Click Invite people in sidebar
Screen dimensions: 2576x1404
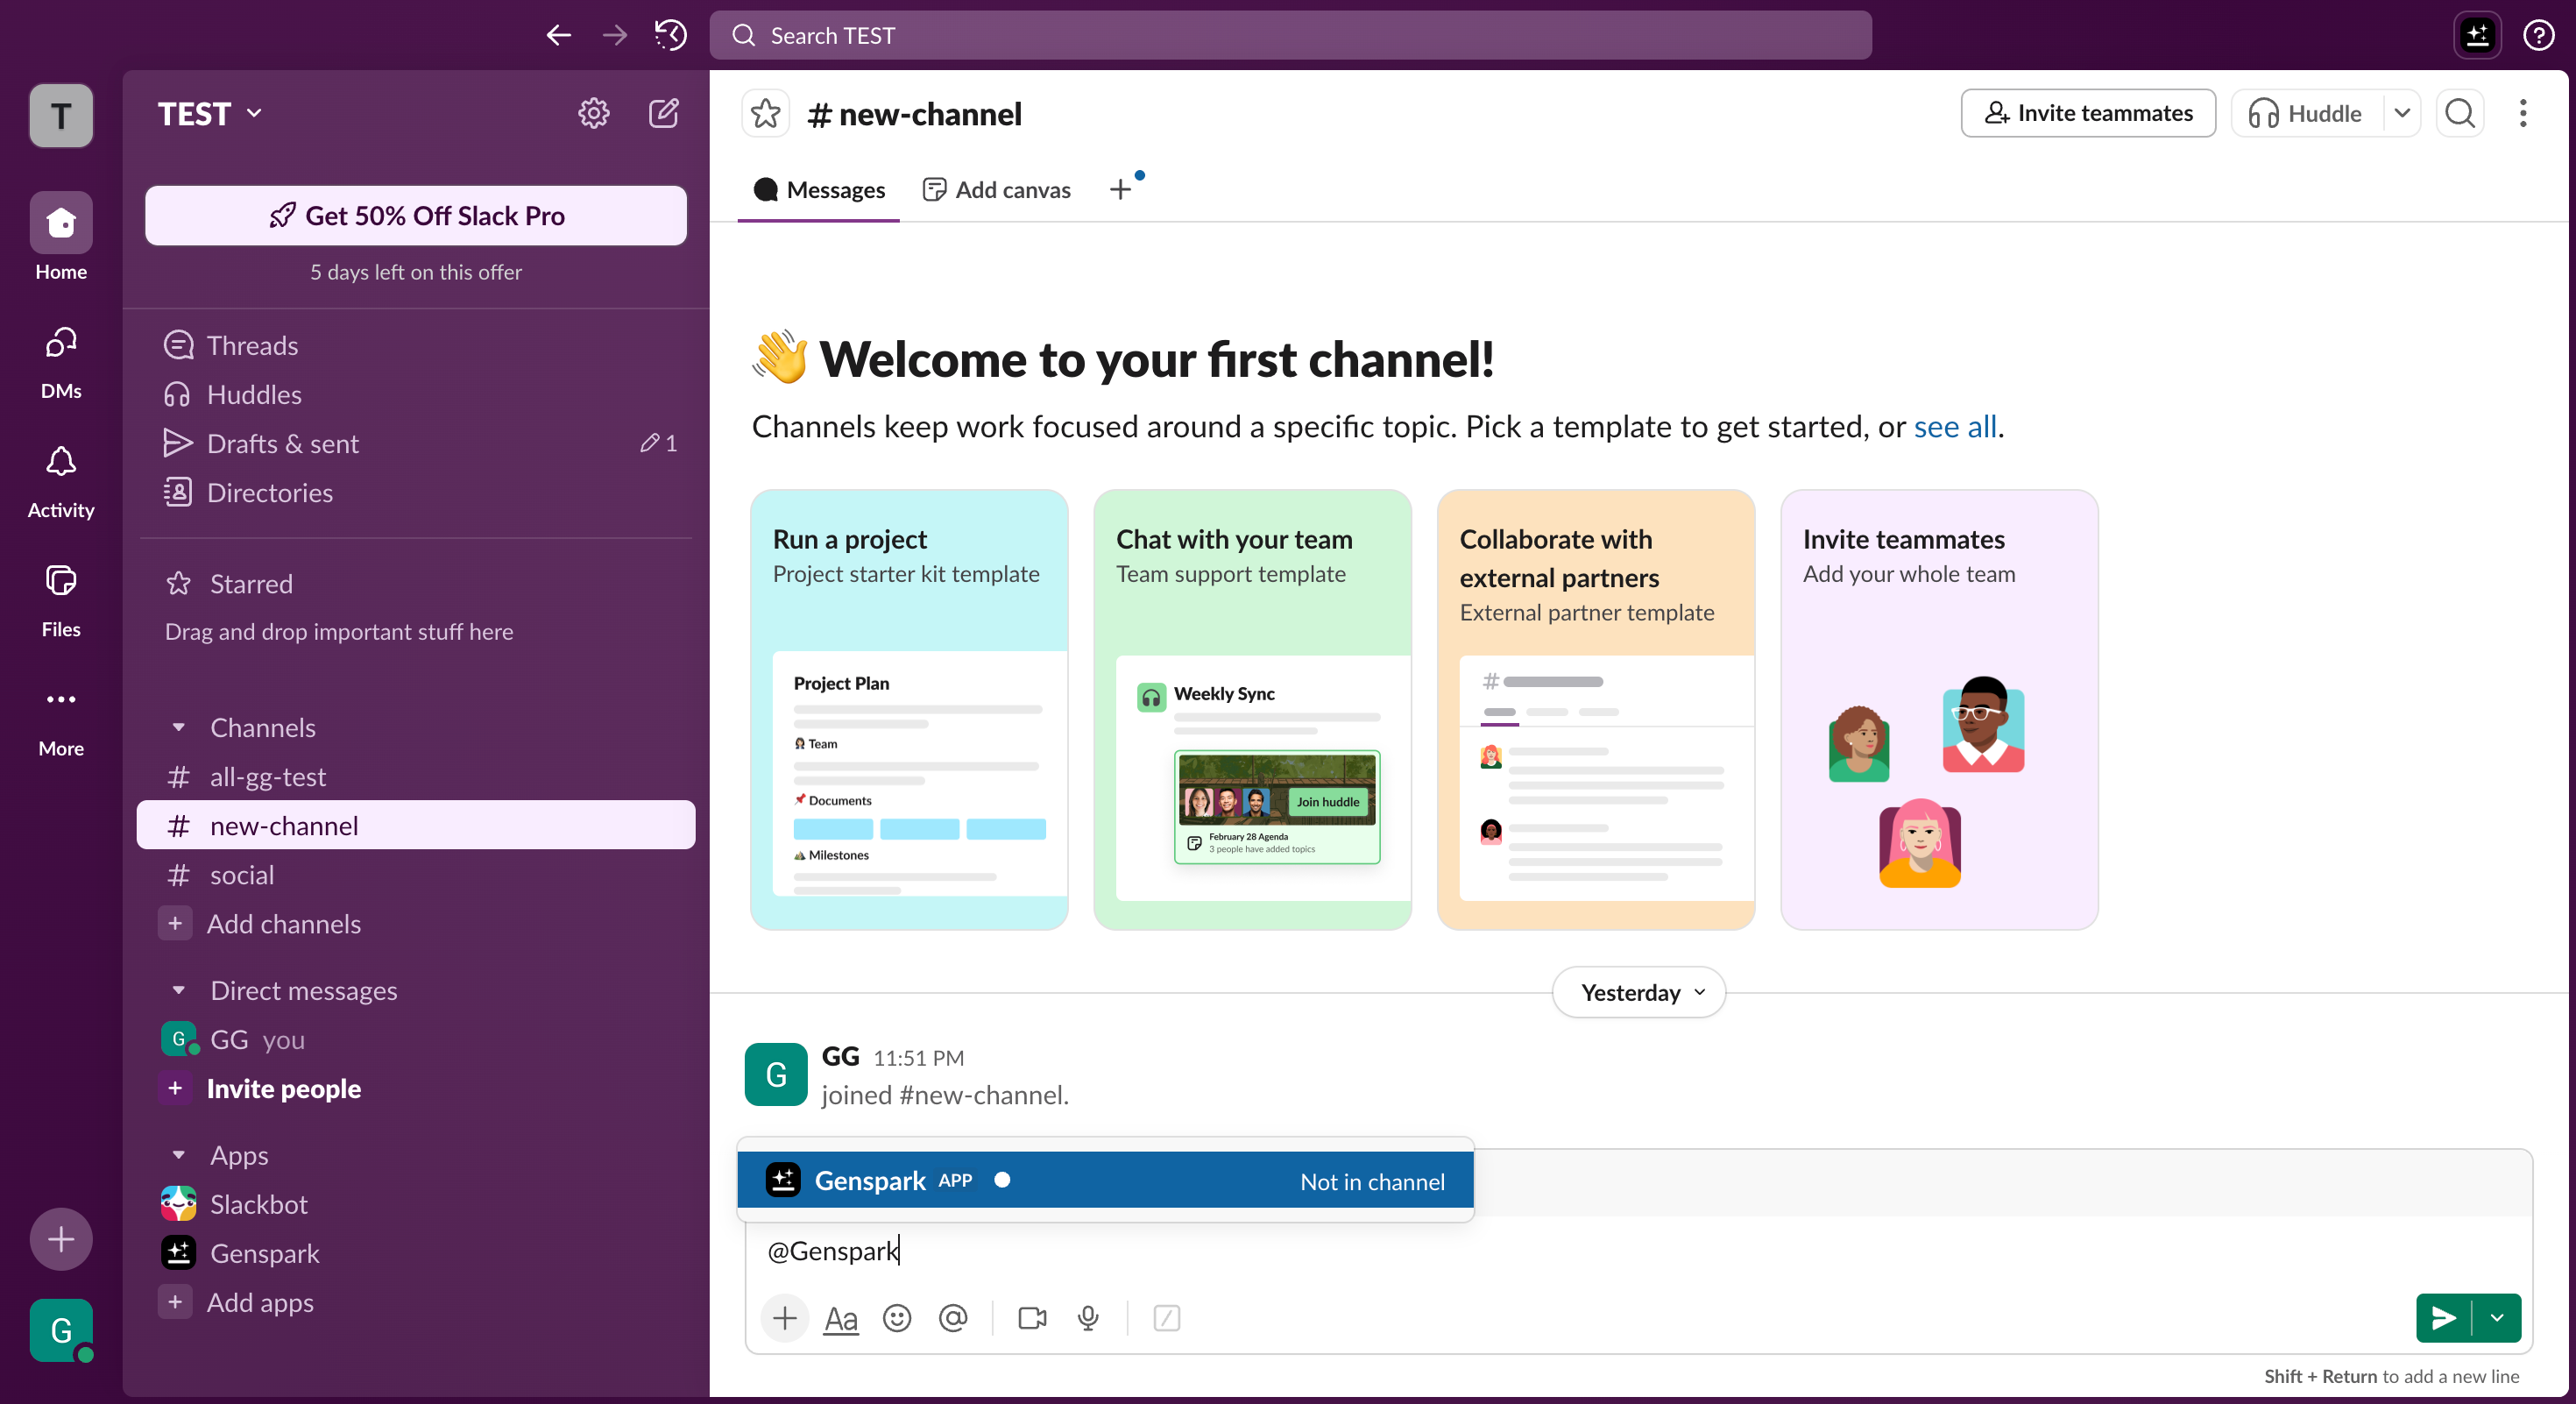416,1088
